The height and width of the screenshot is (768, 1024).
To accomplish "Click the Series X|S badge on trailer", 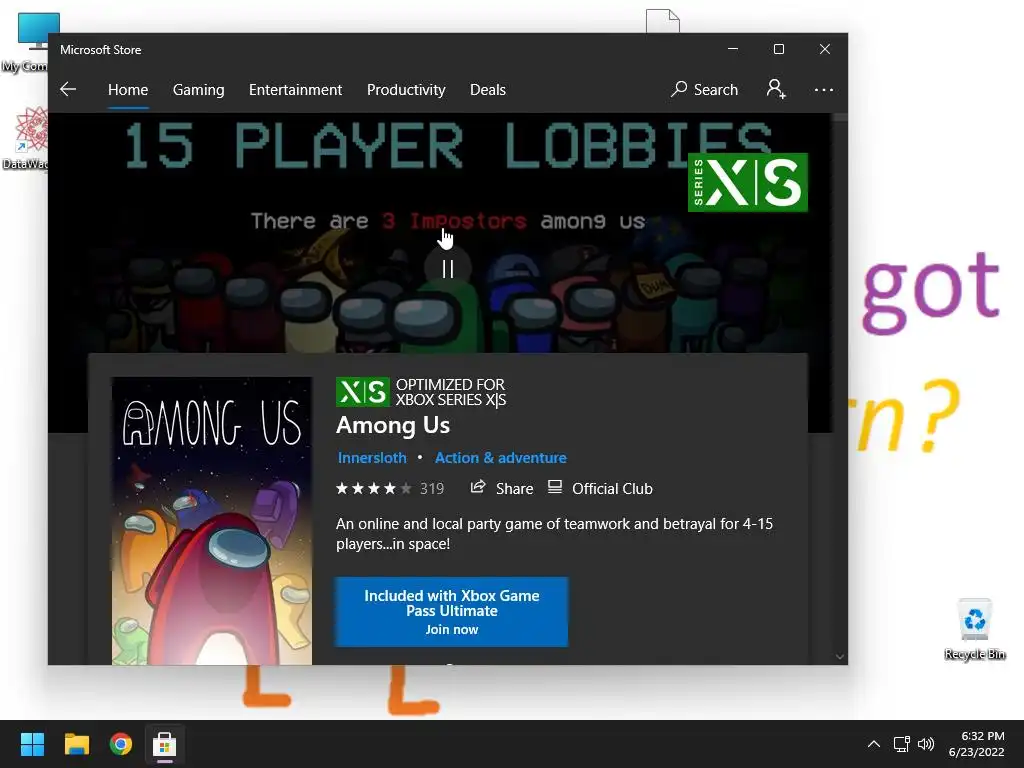I will click(x=748, y=182).
